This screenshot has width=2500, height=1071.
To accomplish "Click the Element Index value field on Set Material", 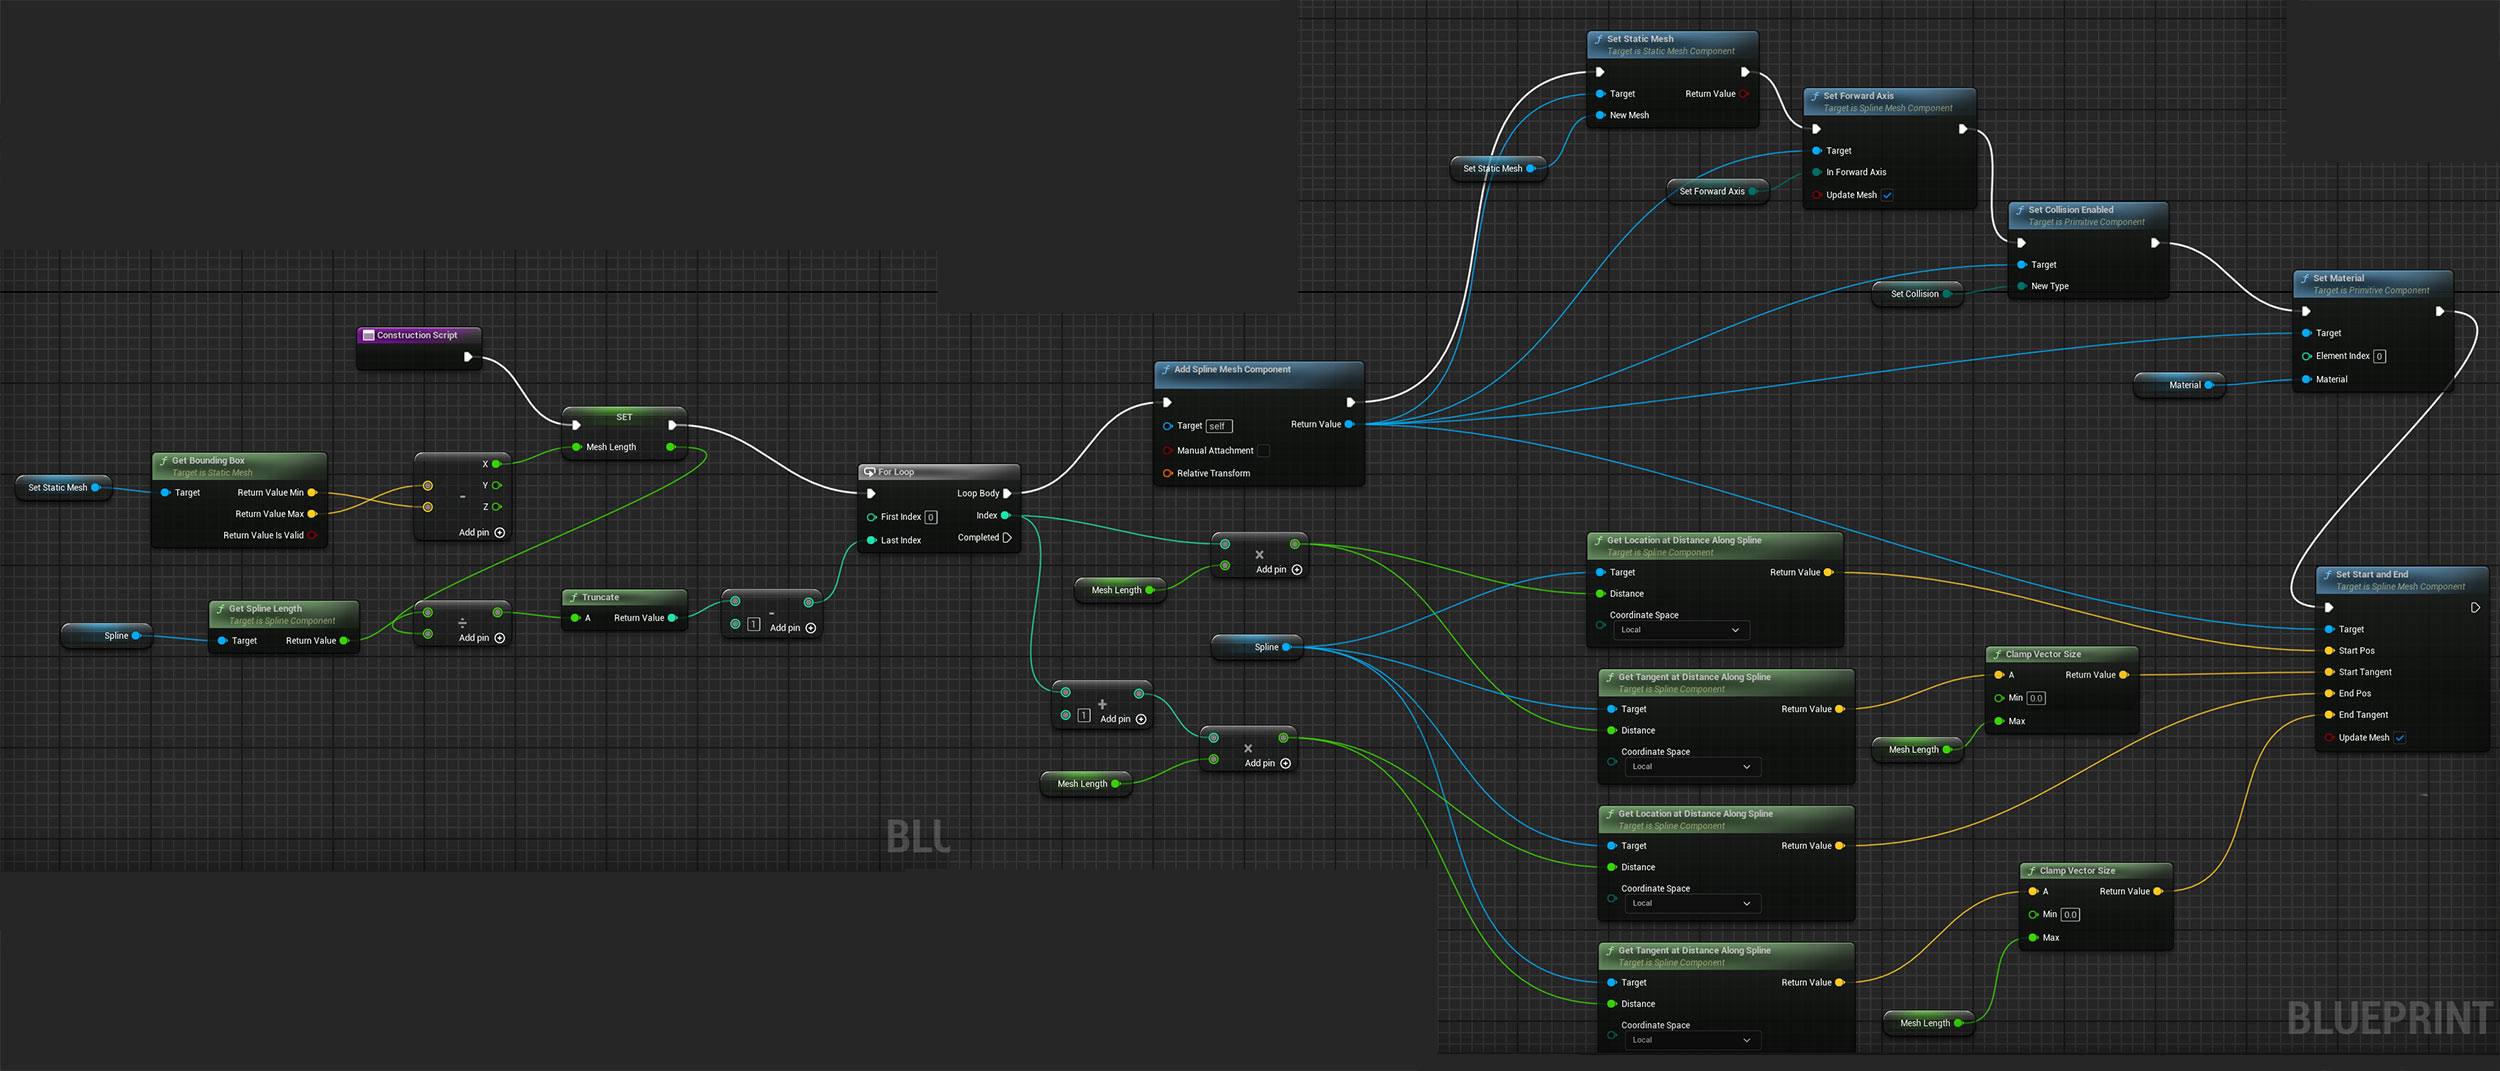I will 2379,356.
